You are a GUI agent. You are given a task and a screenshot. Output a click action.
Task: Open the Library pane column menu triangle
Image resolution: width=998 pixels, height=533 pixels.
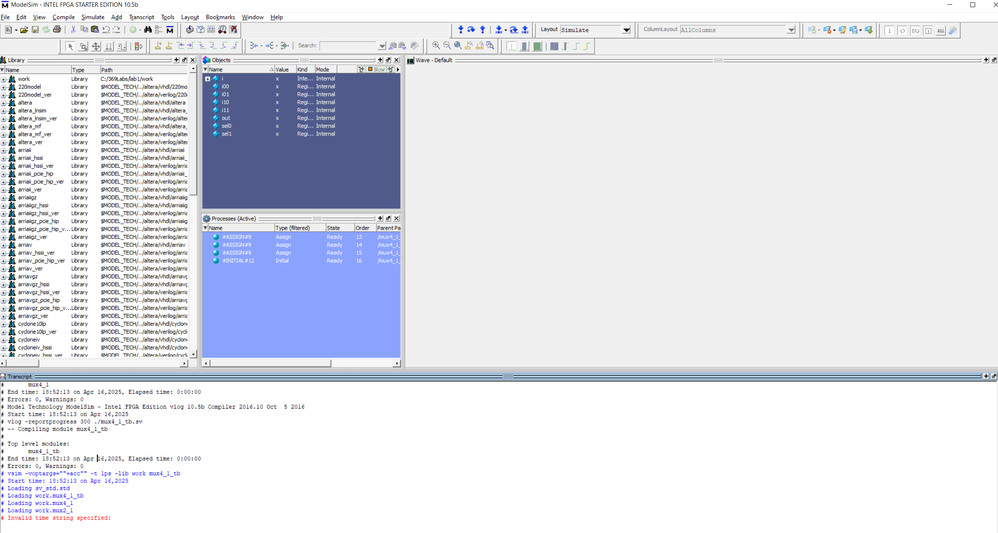click(x=3, y=69)
